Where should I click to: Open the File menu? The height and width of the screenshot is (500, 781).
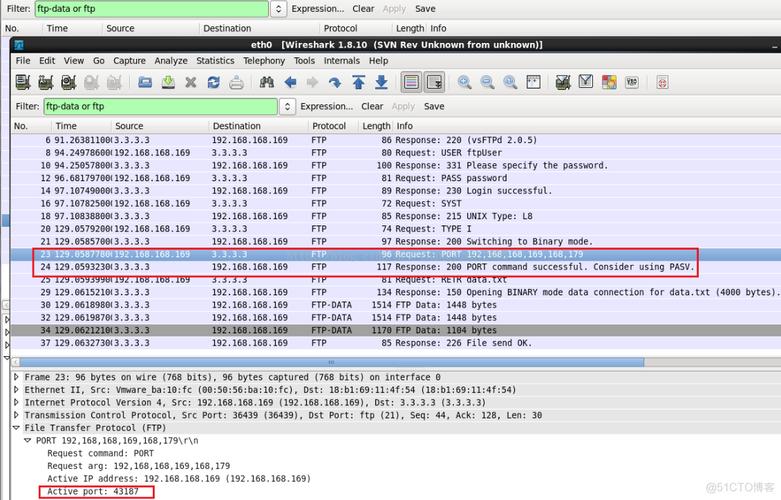pyautogui.click(x=23, y=61)
